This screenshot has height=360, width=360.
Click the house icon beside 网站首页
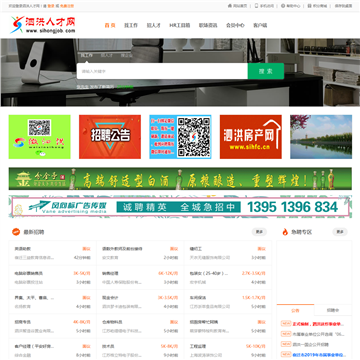coord(230,6)
